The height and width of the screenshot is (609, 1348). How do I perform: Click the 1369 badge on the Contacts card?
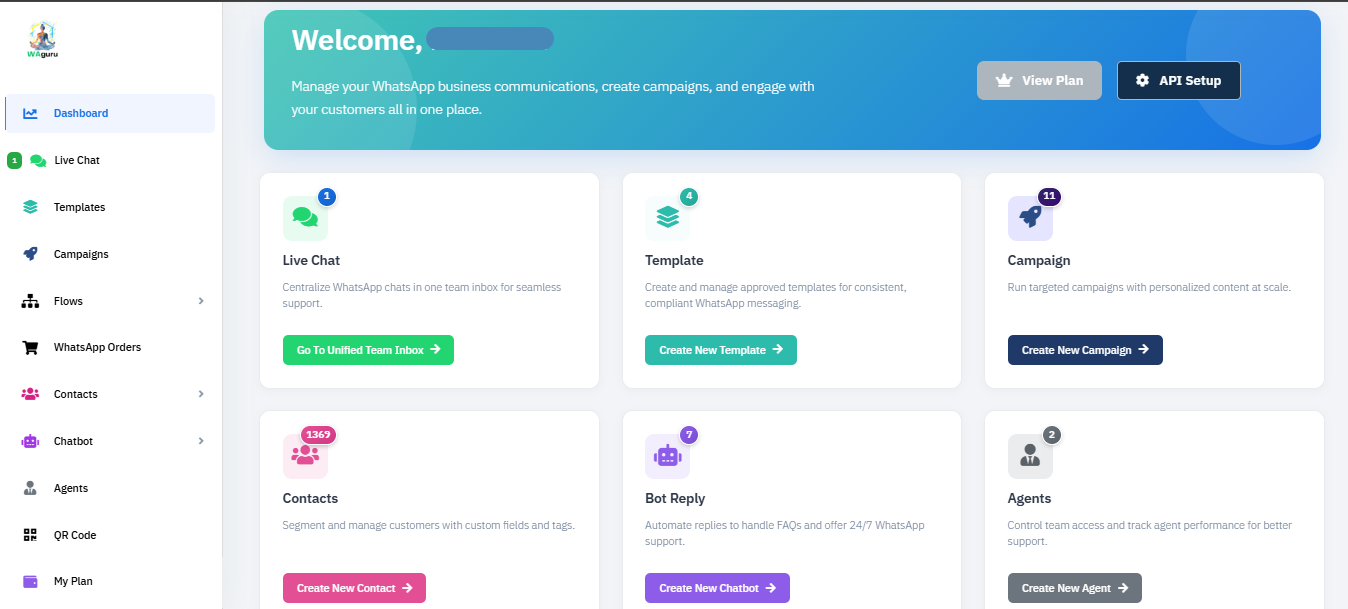click(318, 434)
